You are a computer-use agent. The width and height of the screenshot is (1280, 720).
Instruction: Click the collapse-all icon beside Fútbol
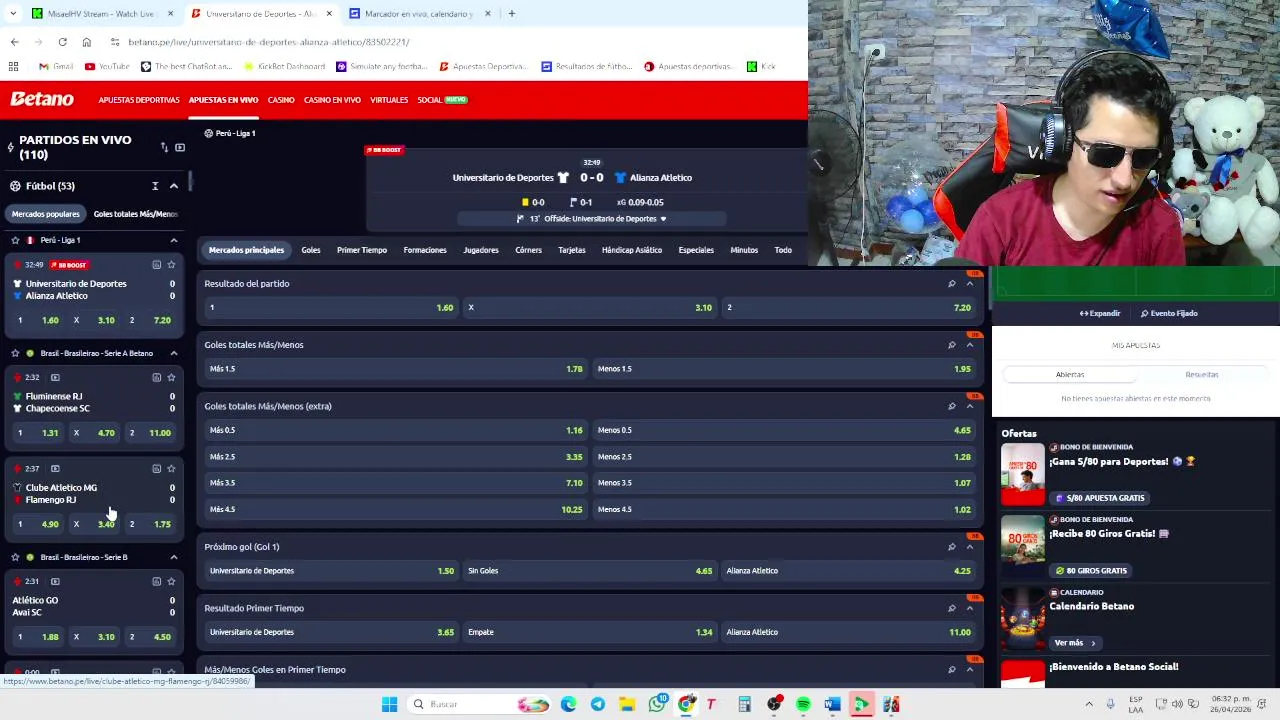pos(155,186)
